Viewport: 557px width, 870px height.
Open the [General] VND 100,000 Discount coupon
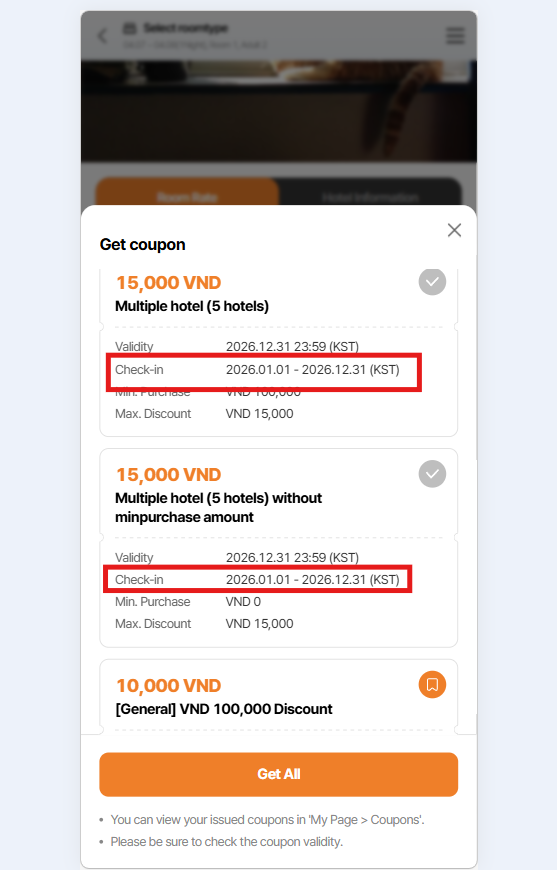point(224,709)
